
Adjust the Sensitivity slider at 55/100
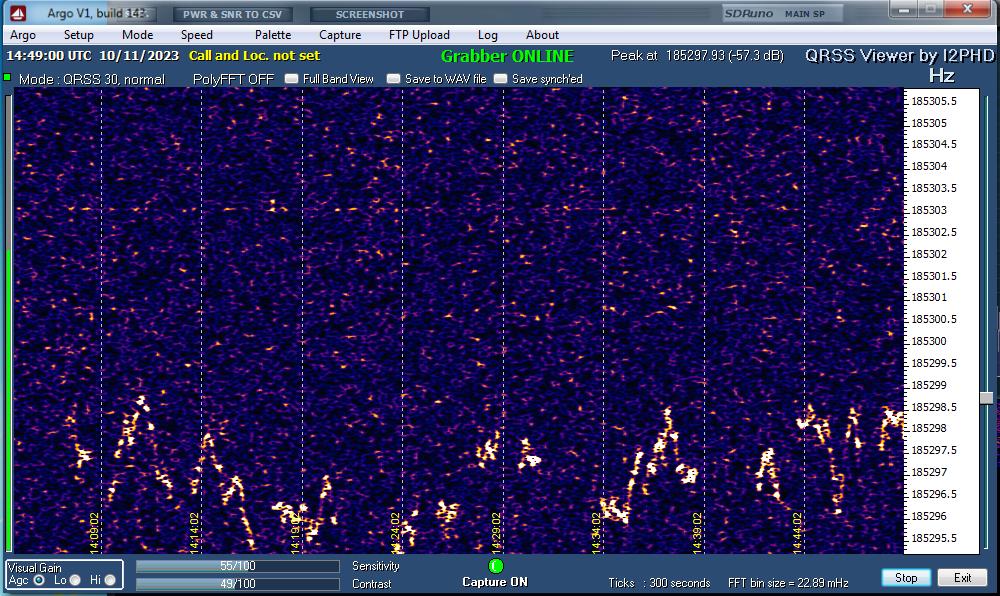click(238, 566)
